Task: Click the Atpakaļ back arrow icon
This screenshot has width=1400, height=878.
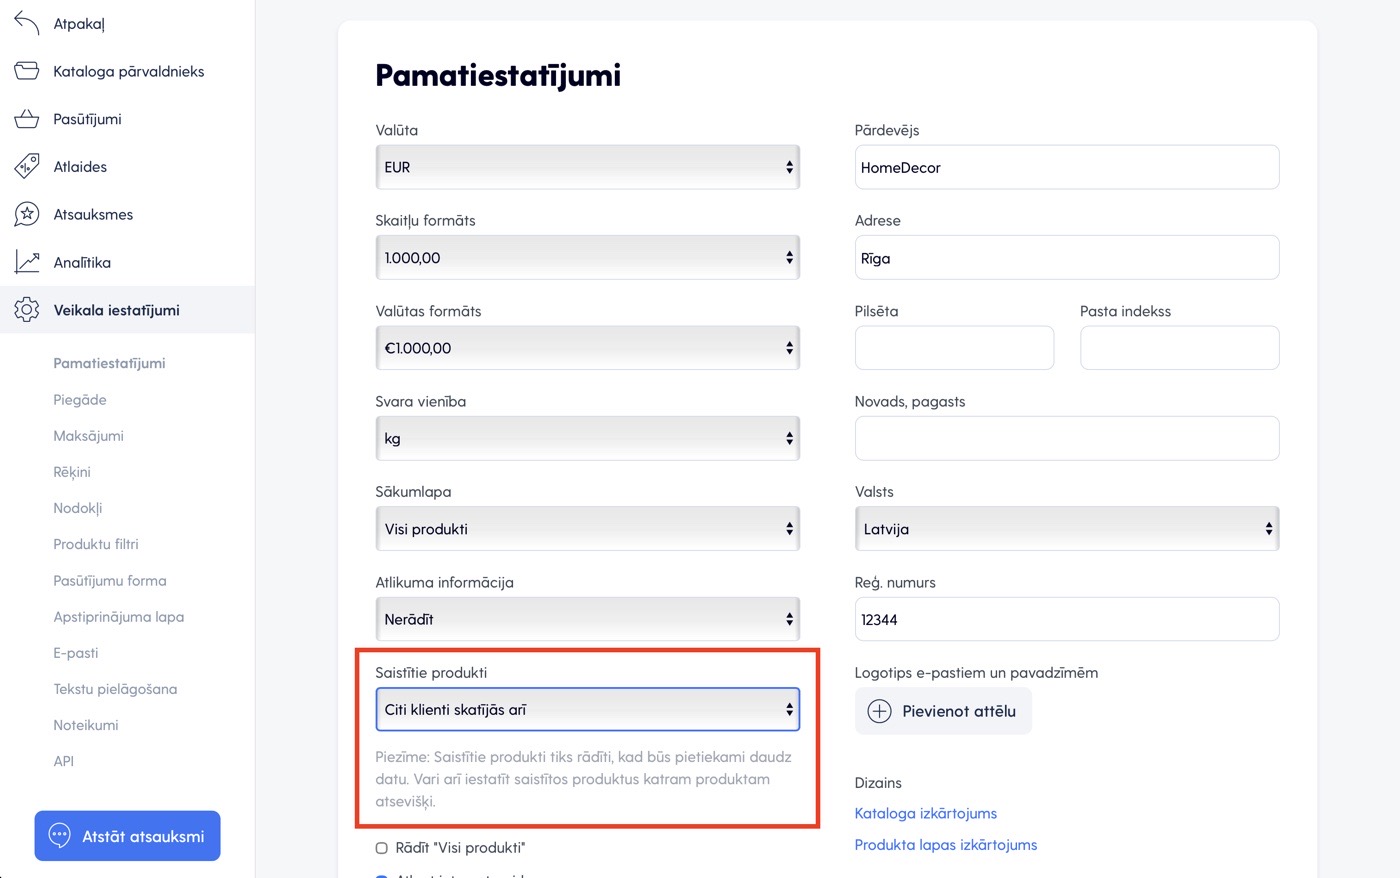Action: [27, 23]
